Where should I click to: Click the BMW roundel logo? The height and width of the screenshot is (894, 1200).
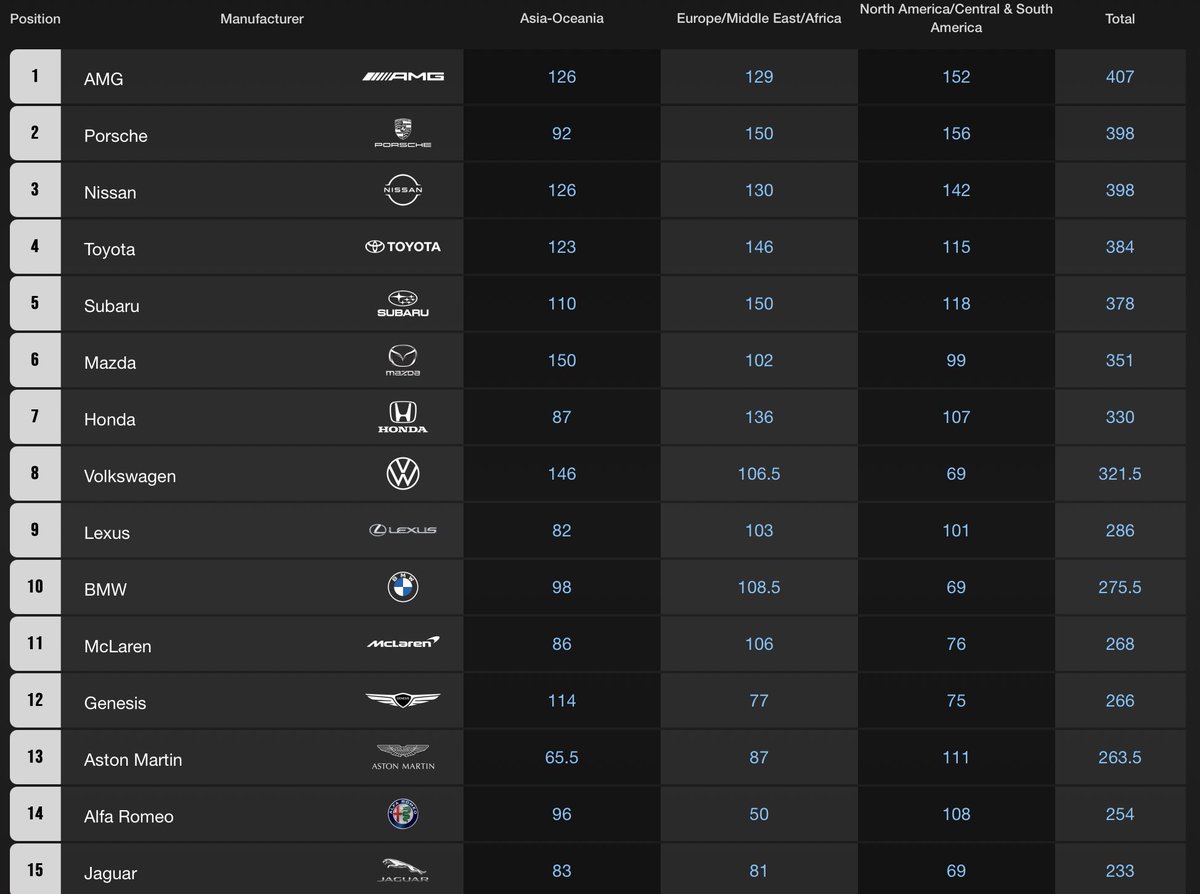[403, 587]
